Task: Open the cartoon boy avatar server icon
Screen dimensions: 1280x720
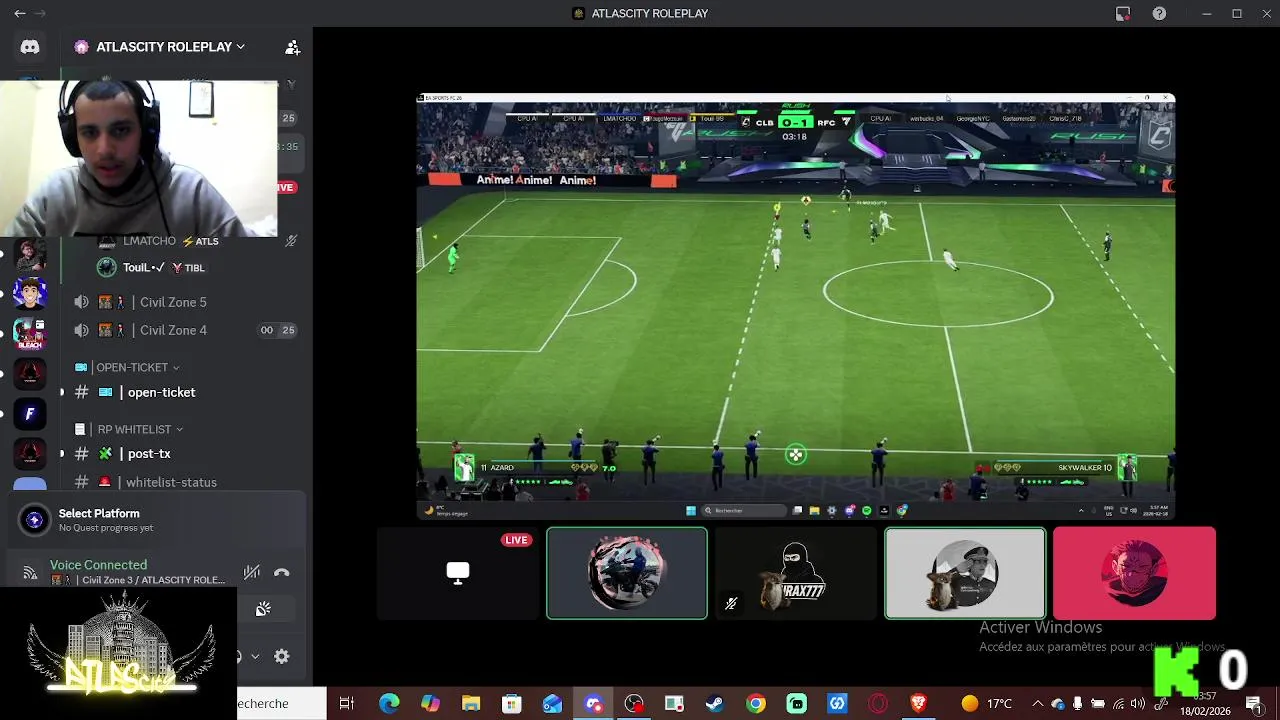Action: (29, 293)
